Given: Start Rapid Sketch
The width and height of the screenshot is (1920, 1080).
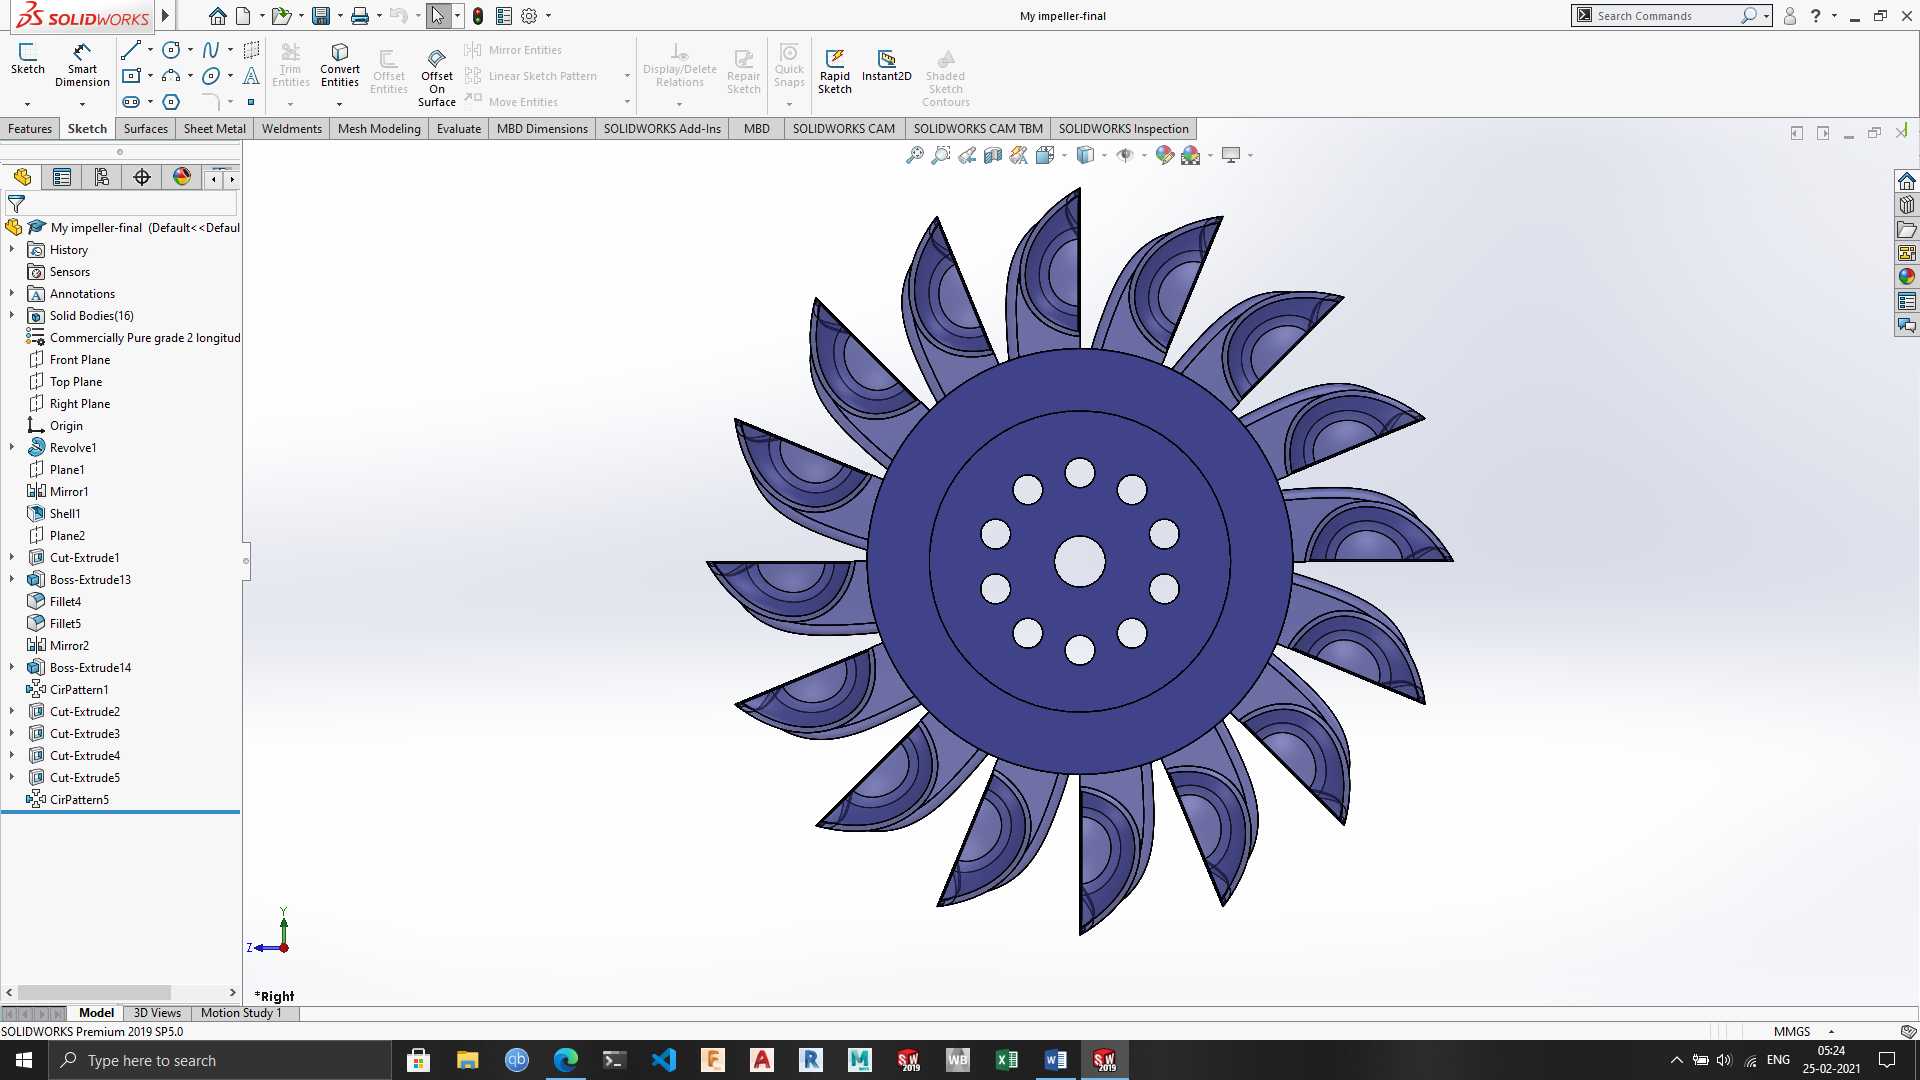Looking at the screenshot, I should 835,71.
